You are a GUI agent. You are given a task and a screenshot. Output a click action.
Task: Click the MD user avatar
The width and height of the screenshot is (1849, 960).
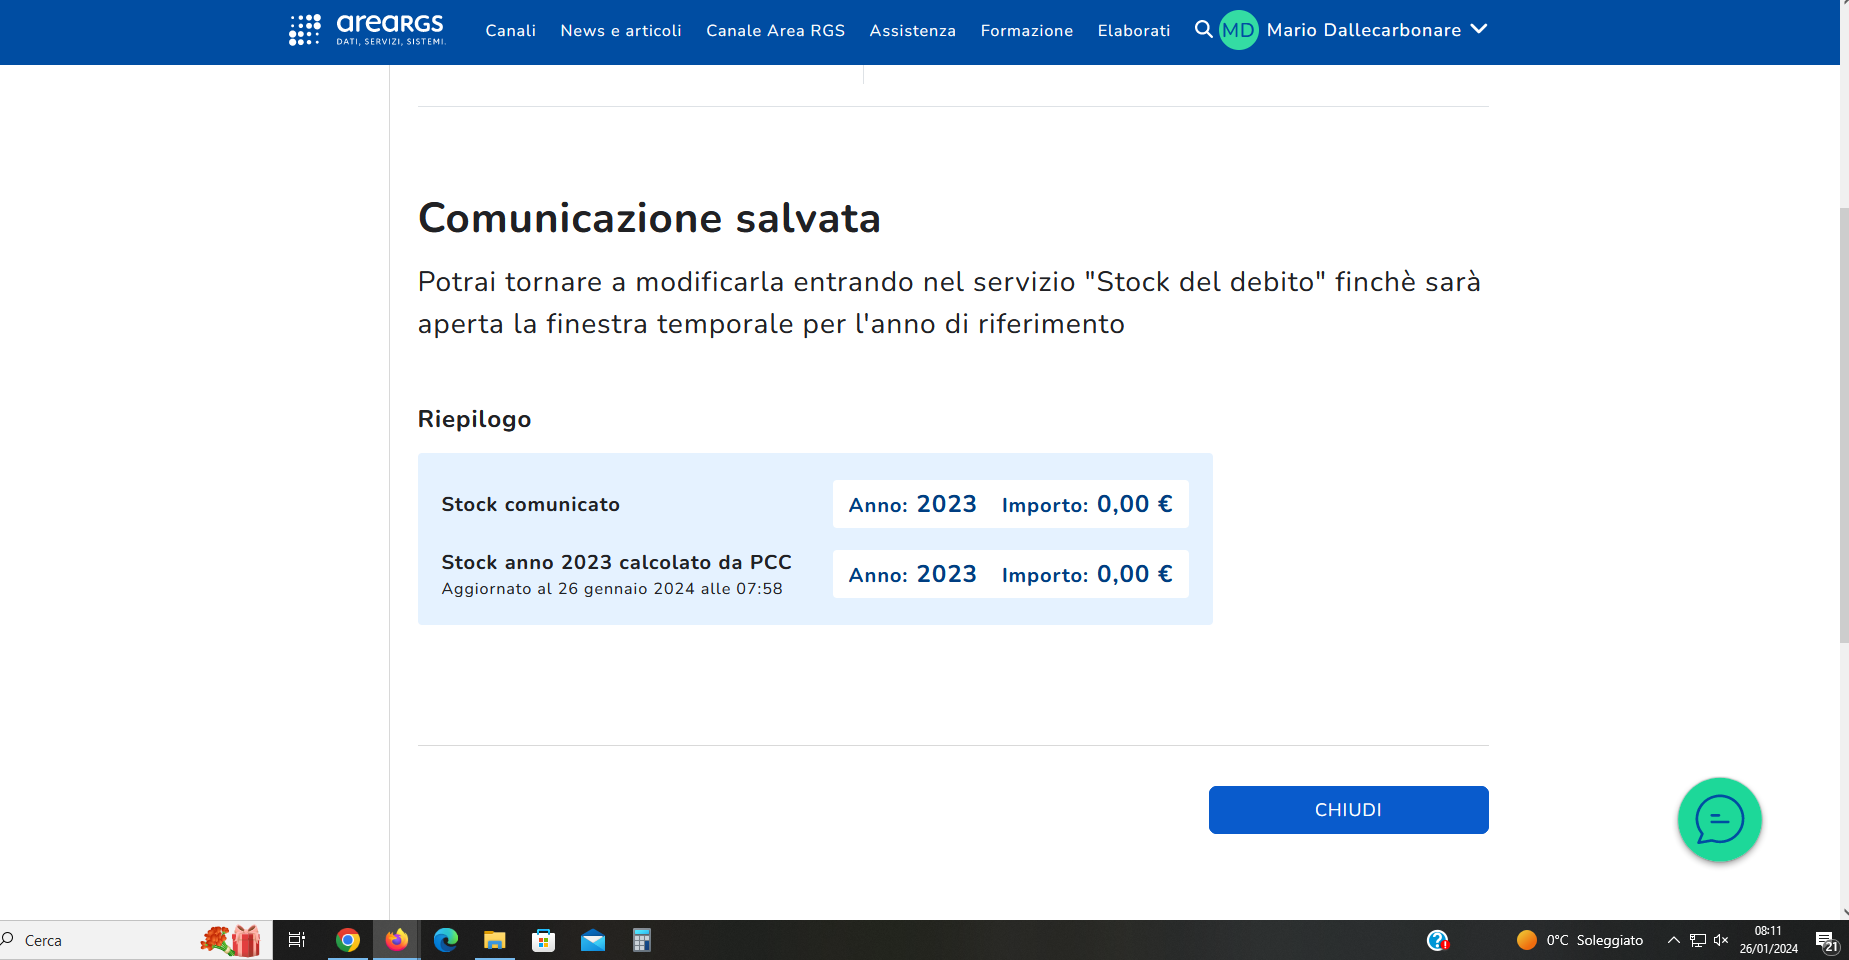click(1238, 30)
